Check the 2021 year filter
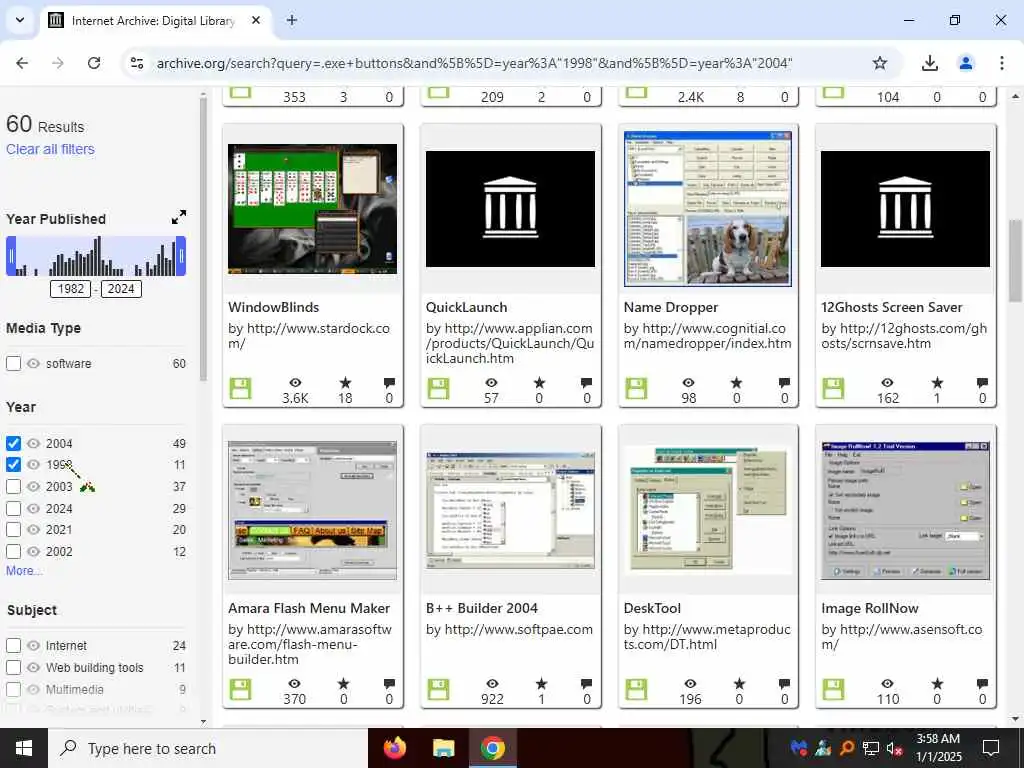 pos(13,530)
